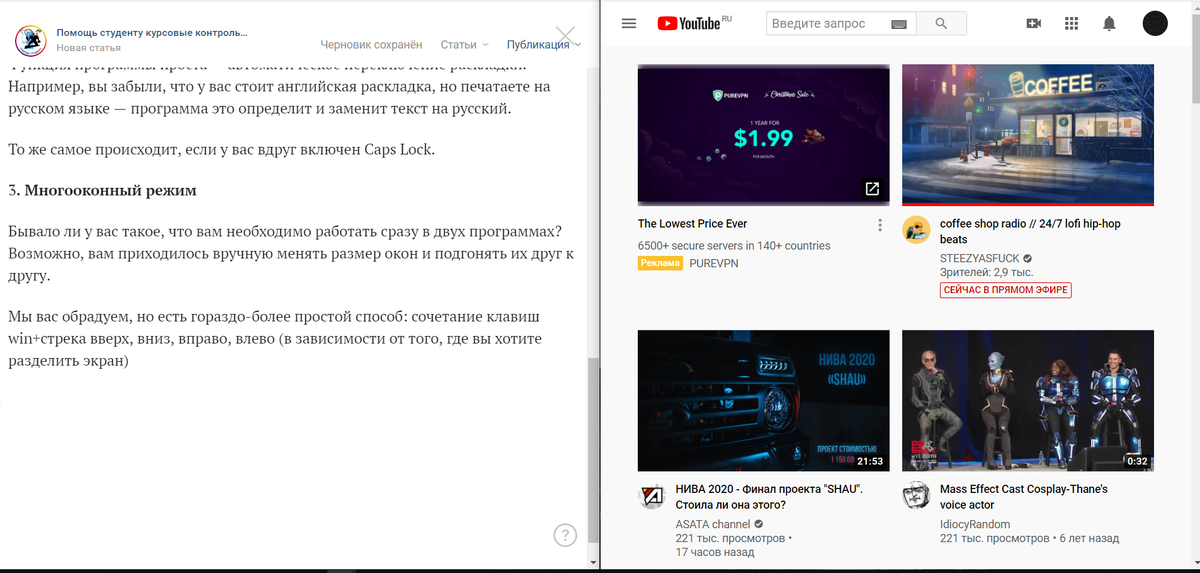Open the YouTube apps grid icon

coord(1072,23)
